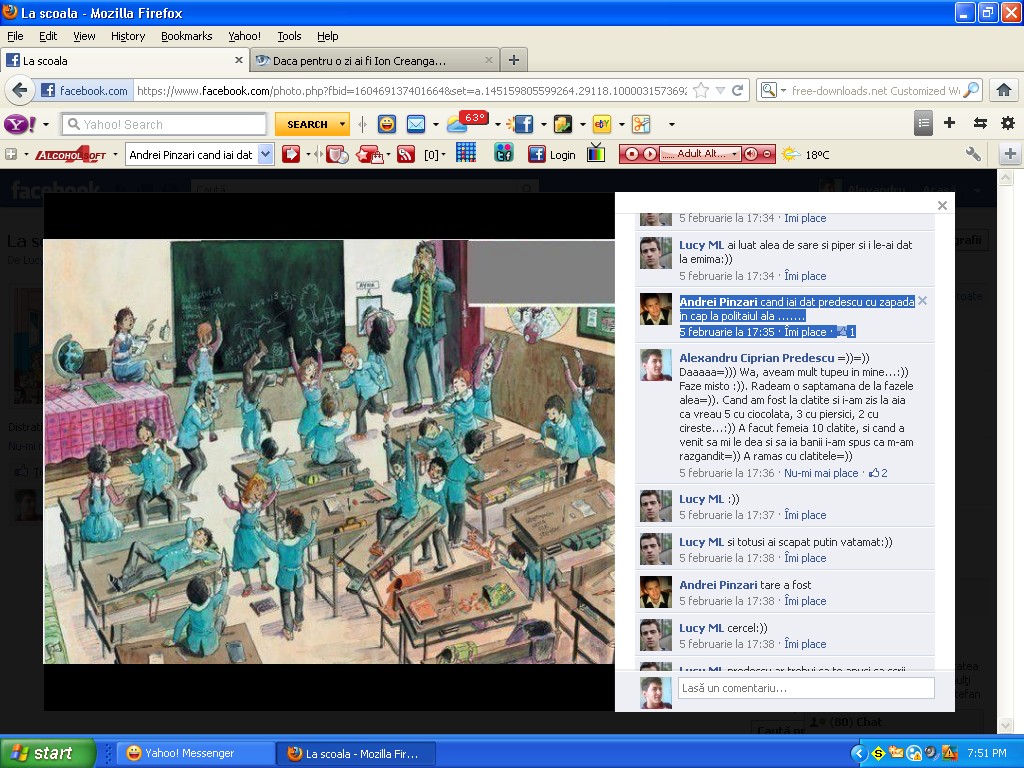Click 18°C weather temperature display

coord(817,155)
